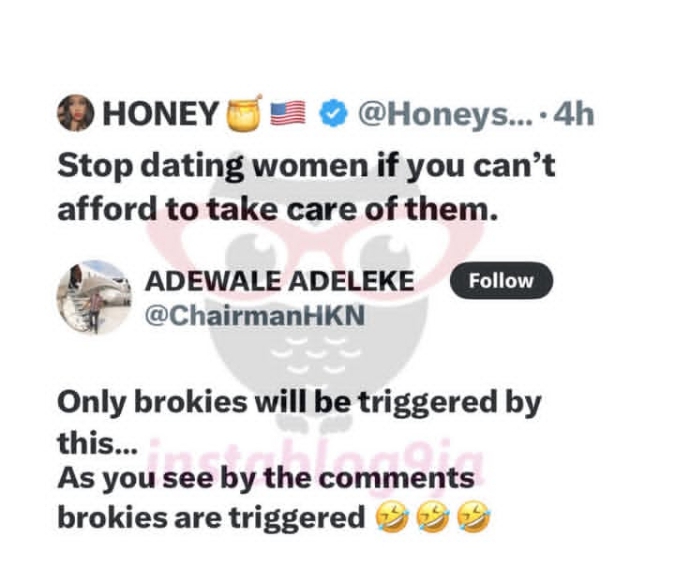This screenshot has height=578, width=675.
Task: Click the first laughing emoji
Action: point(392,516)
